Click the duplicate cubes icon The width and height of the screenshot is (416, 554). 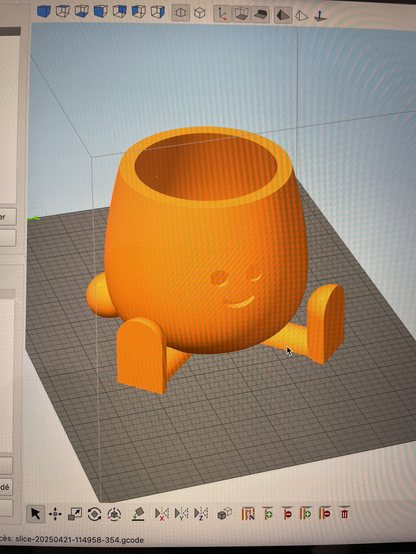coord(224,513)
